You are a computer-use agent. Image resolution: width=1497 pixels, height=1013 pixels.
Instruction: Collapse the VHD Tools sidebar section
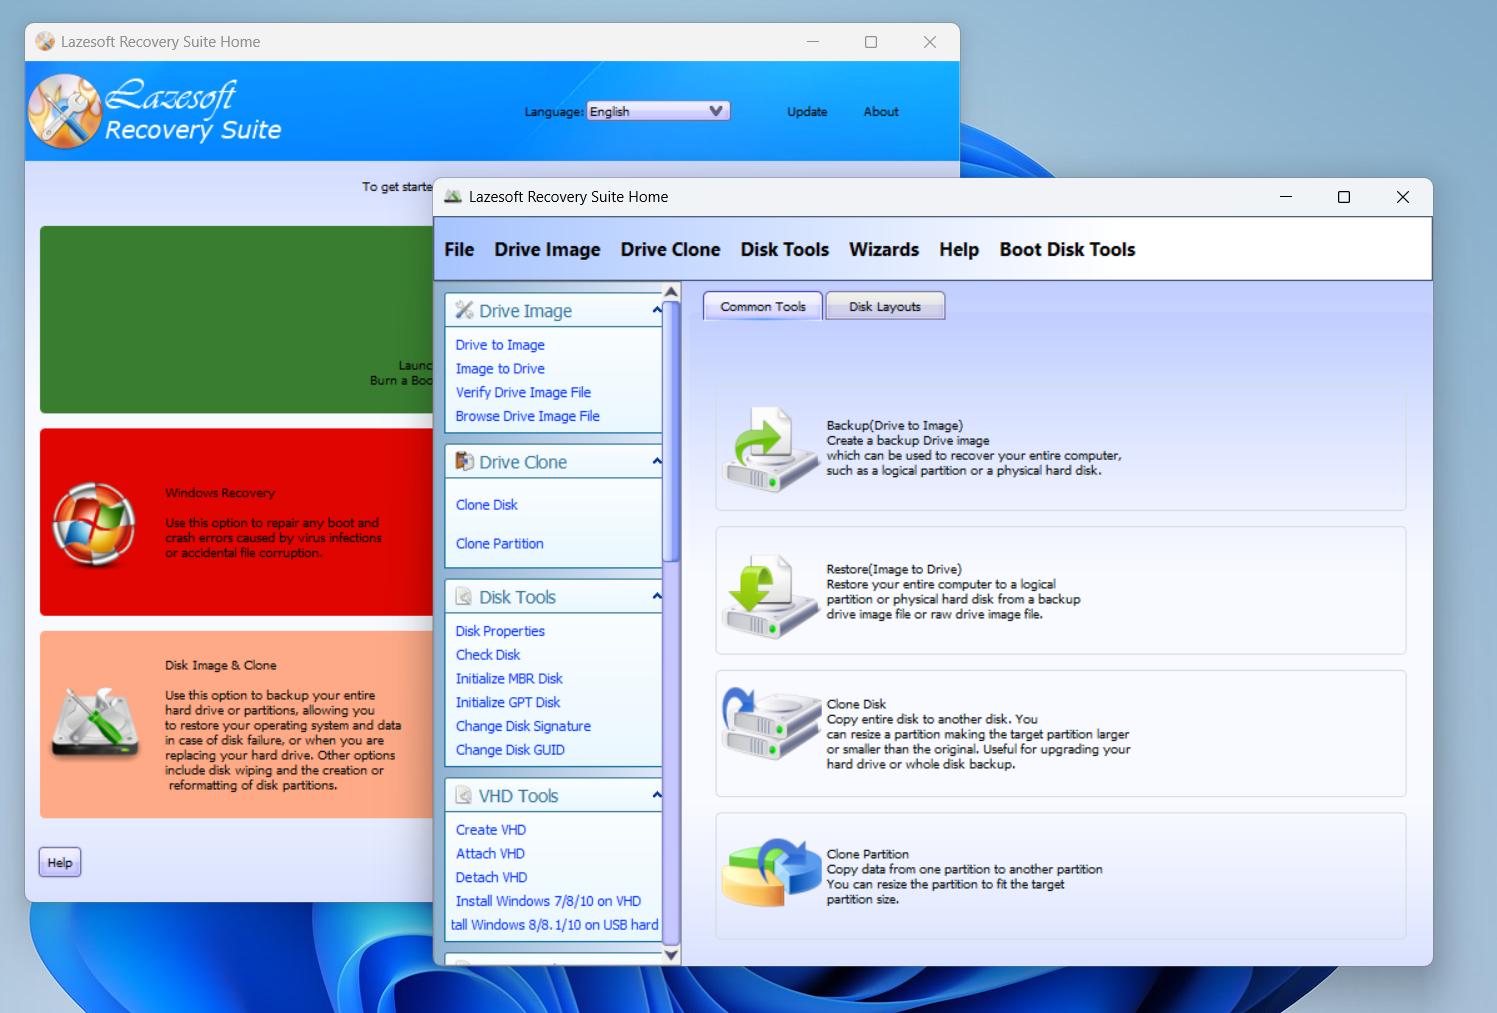(x=657, y=796)
